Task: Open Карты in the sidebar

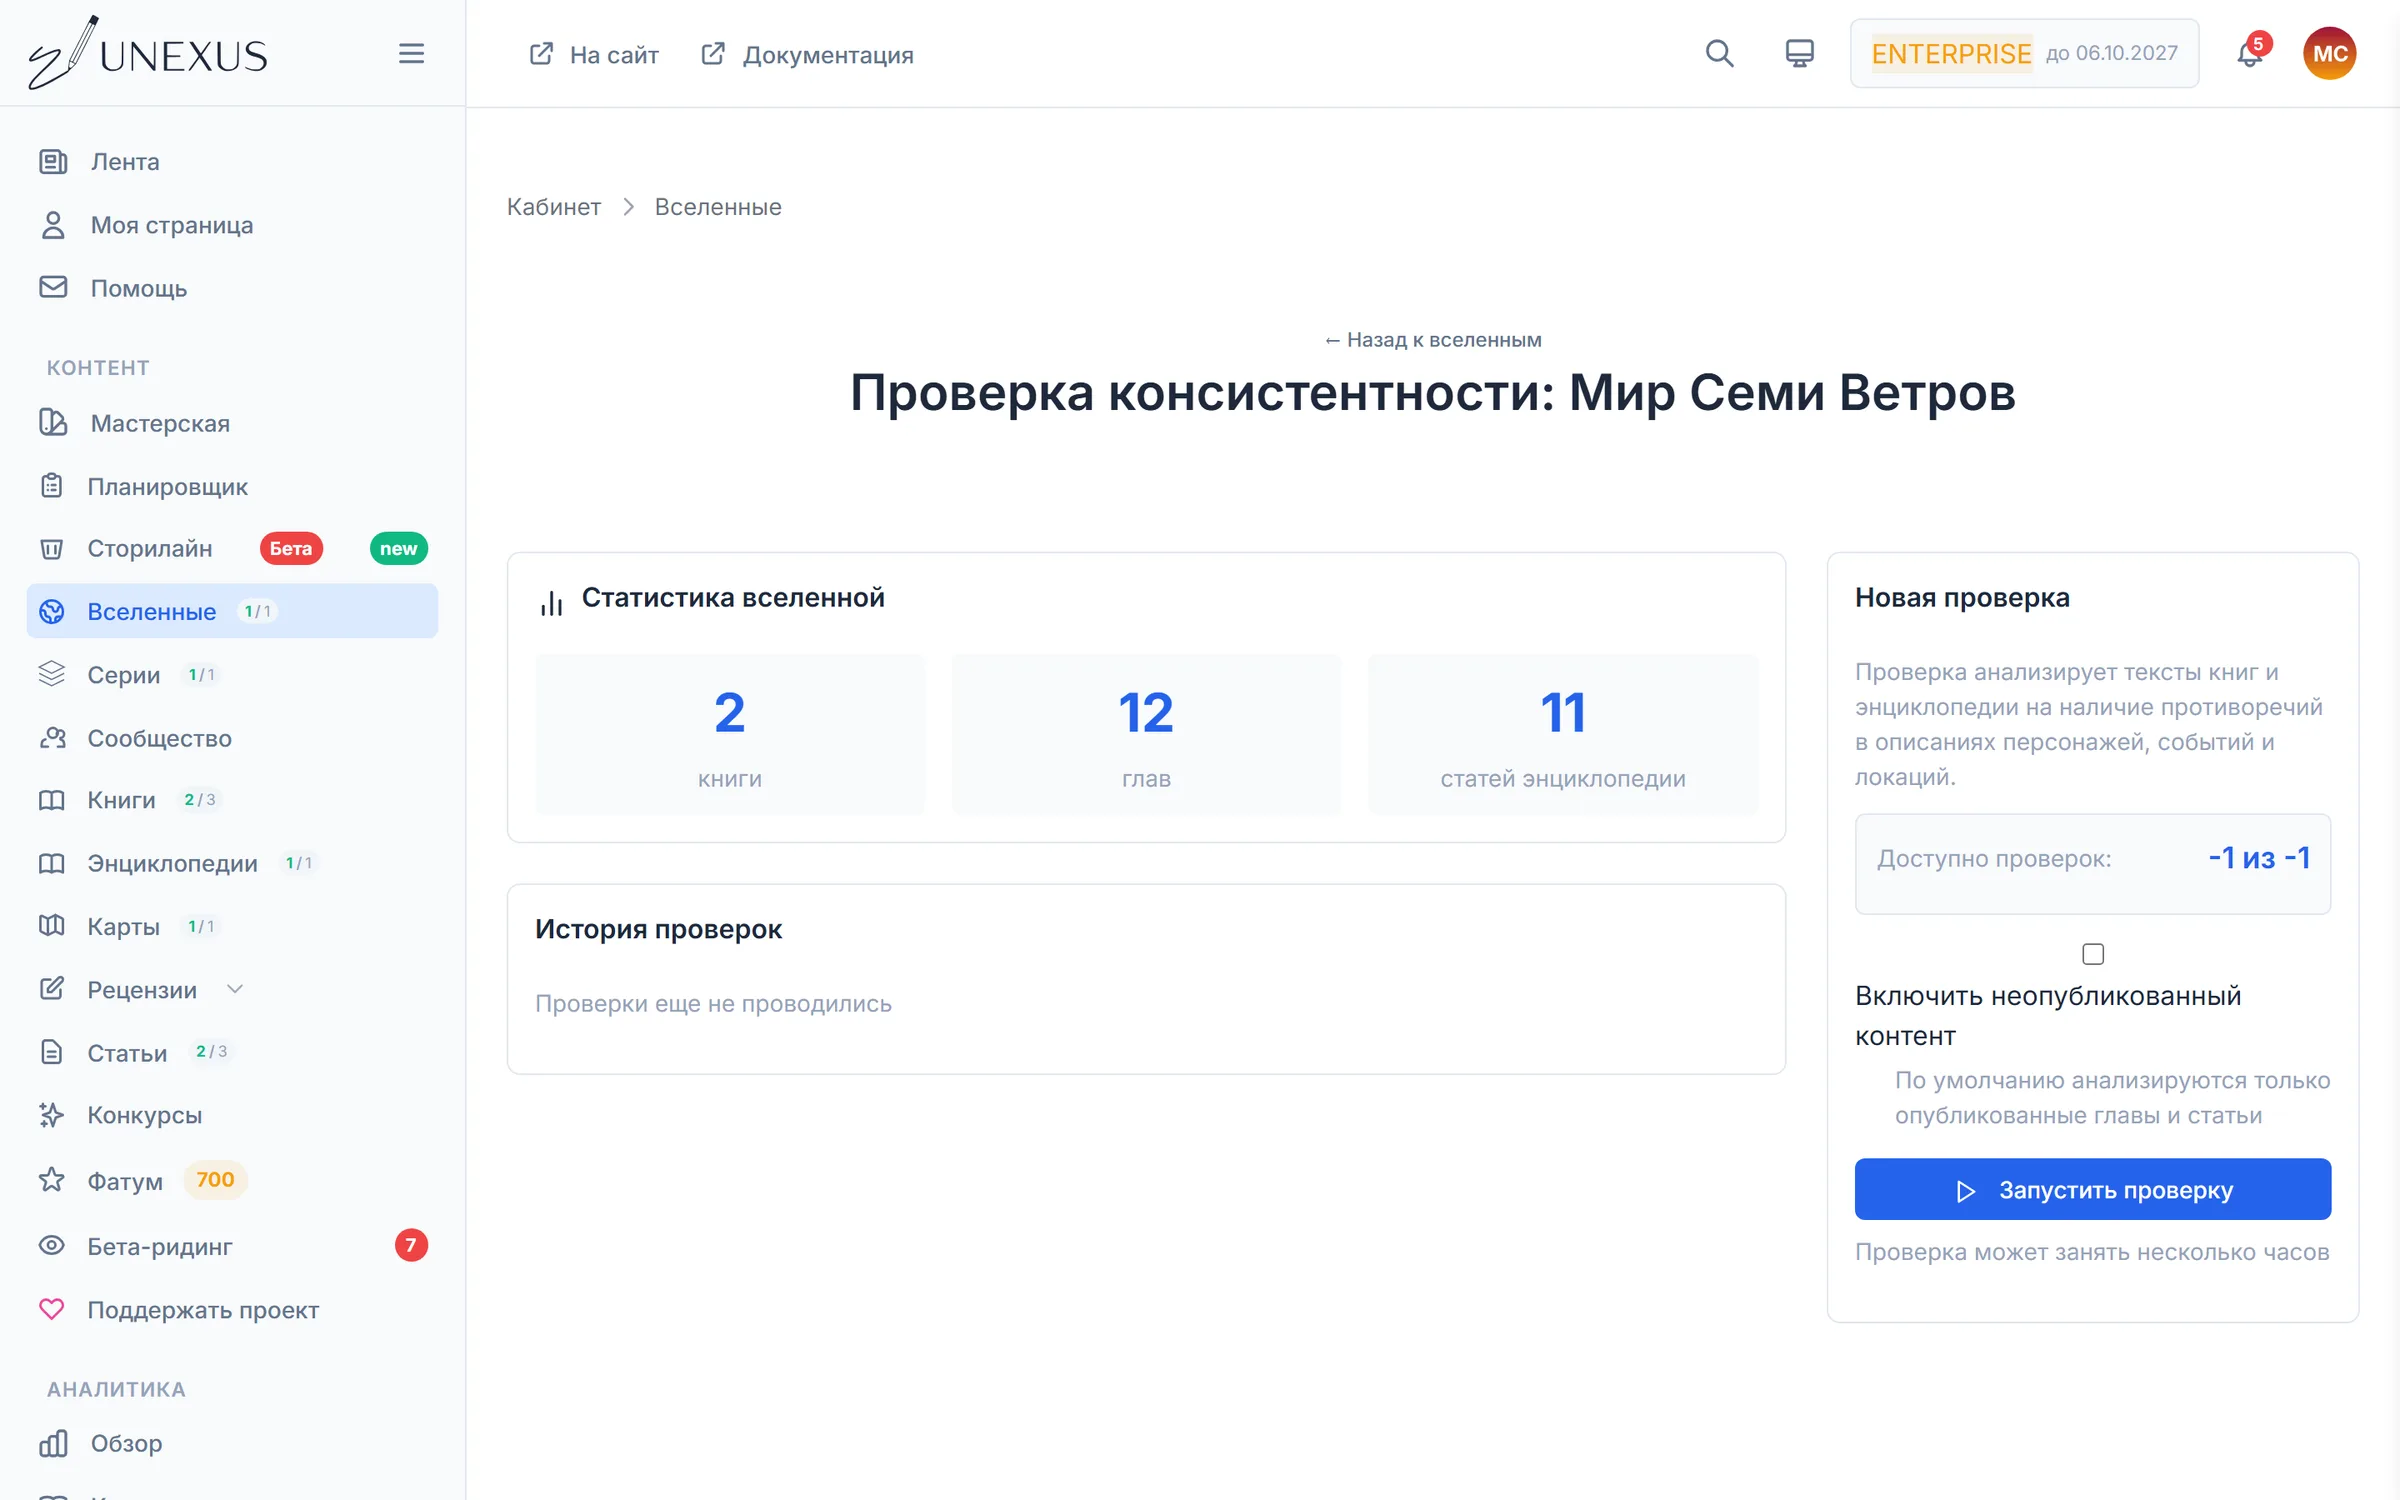Action: (232, 926)
